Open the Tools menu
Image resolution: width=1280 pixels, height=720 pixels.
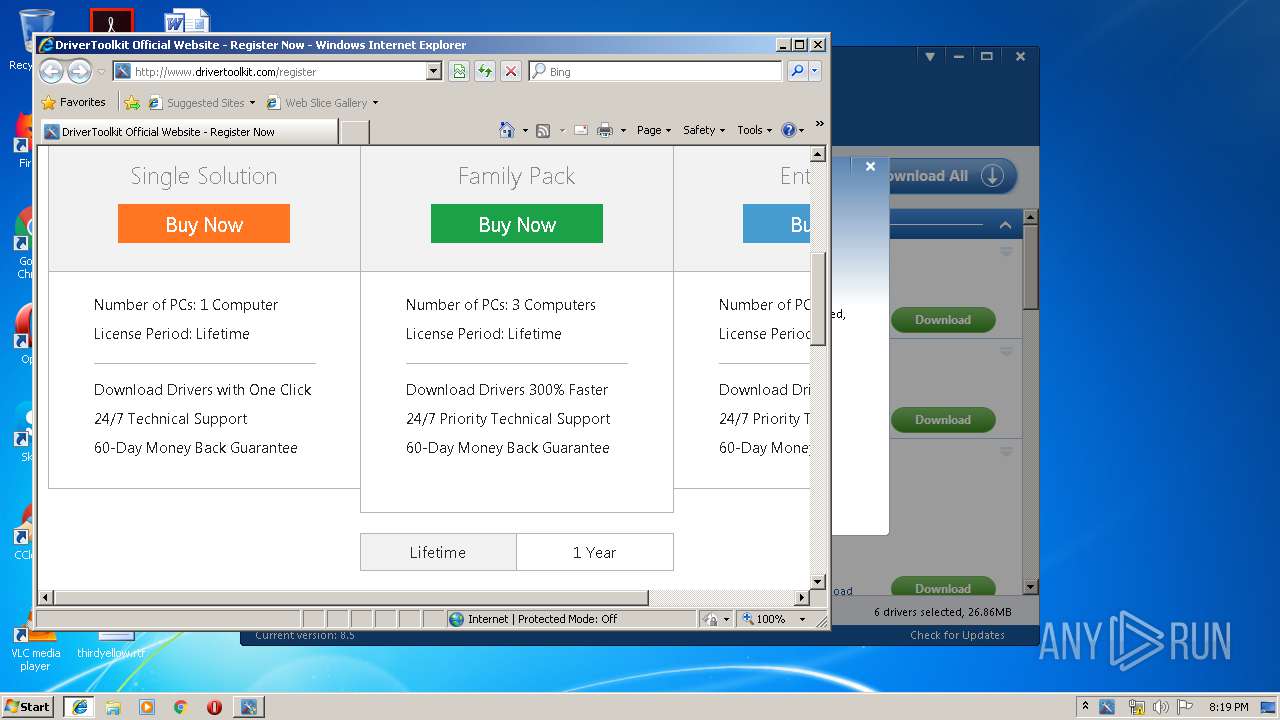(x=754, y=130)
